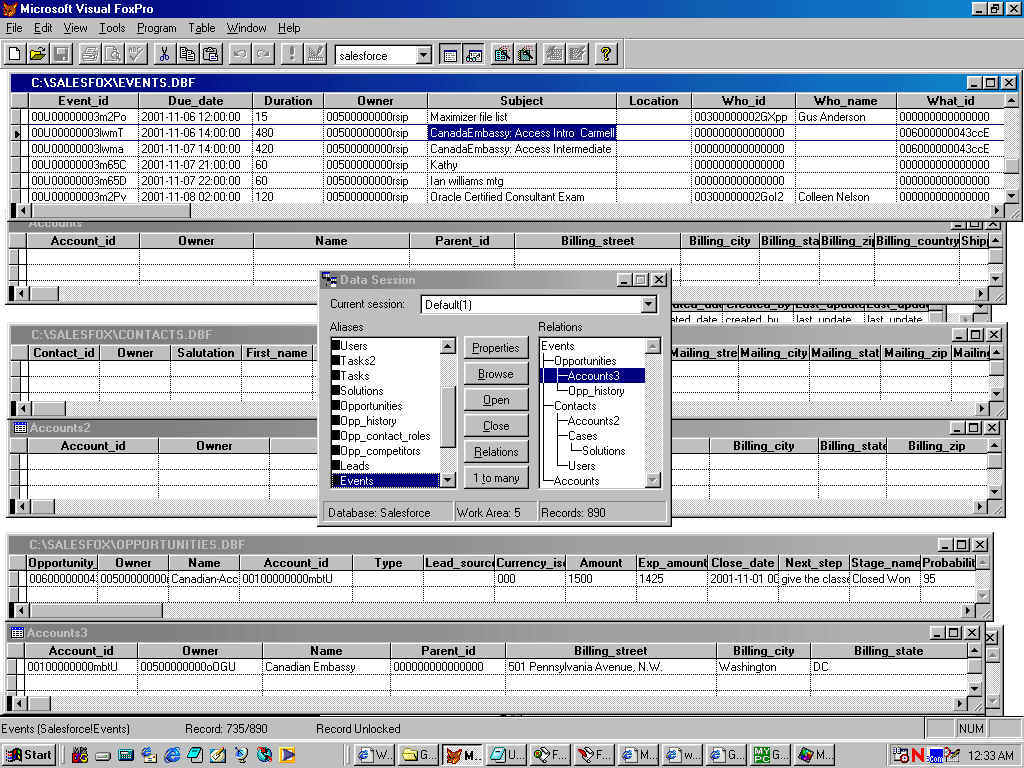Open Help with the question mark icon

(605, 54)
